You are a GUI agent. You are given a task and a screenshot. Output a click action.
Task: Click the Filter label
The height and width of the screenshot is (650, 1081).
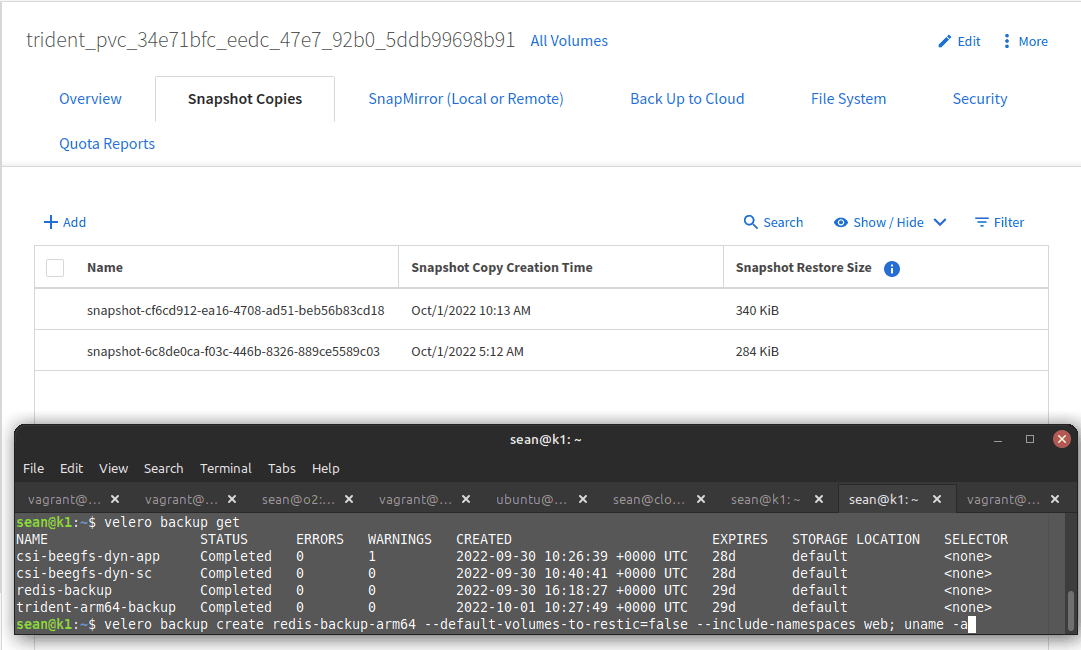[x=1009, y=222]
